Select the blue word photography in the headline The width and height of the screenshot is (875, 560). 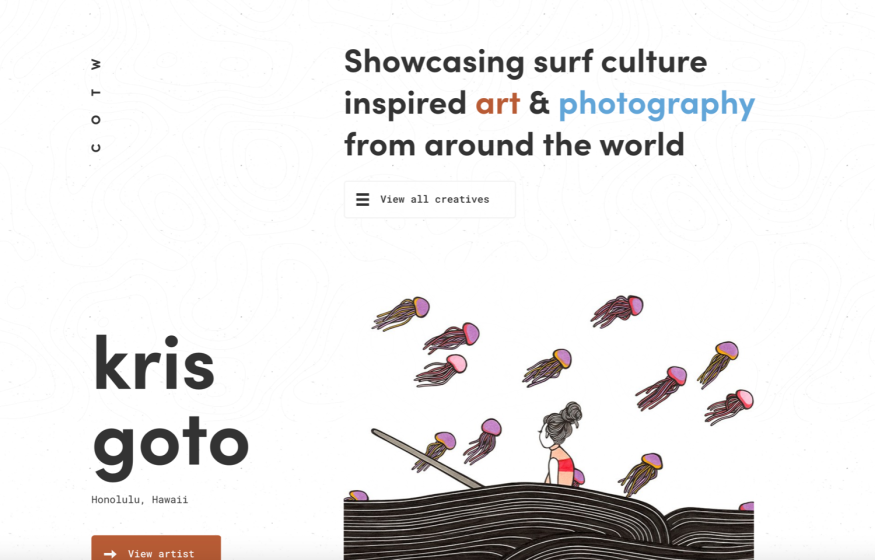(x=657, y=105)
